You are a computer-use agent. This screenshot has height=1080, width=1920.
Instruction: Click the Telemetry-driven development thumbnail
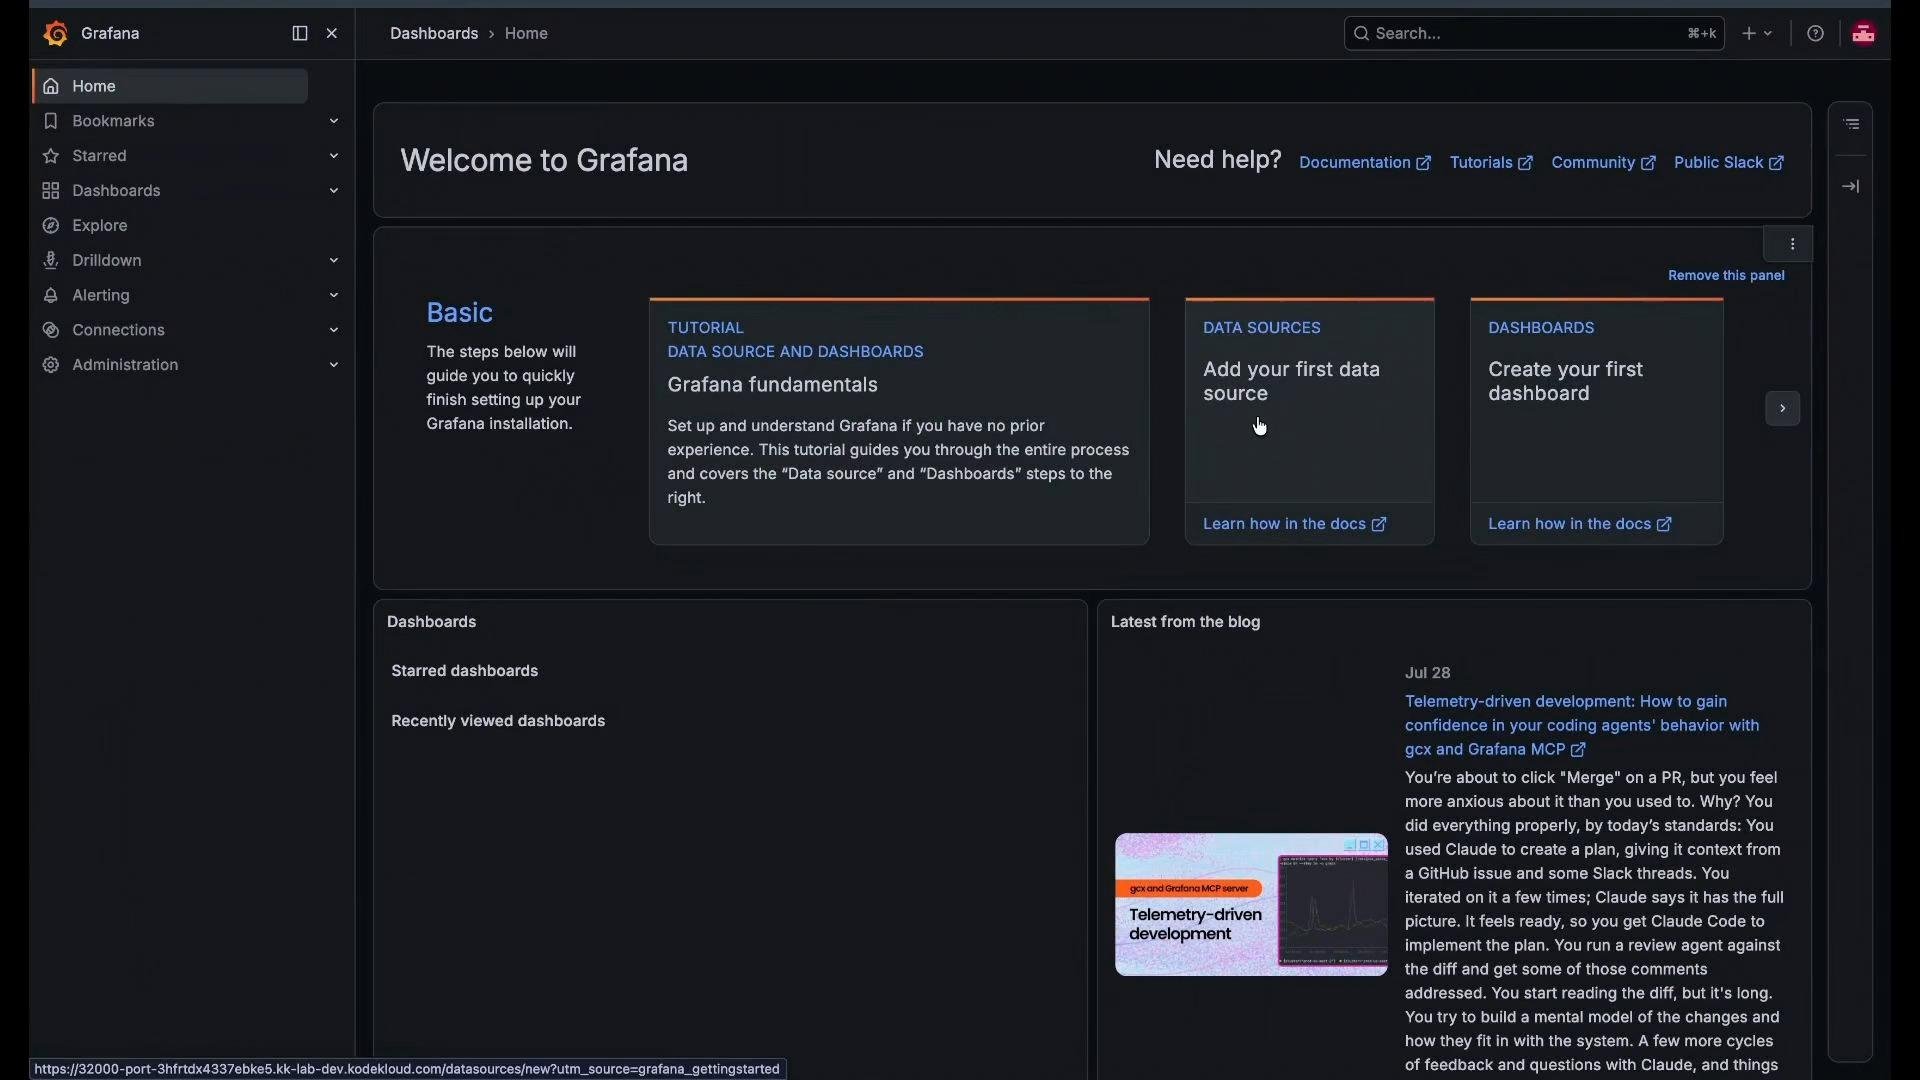[1252, 906]
